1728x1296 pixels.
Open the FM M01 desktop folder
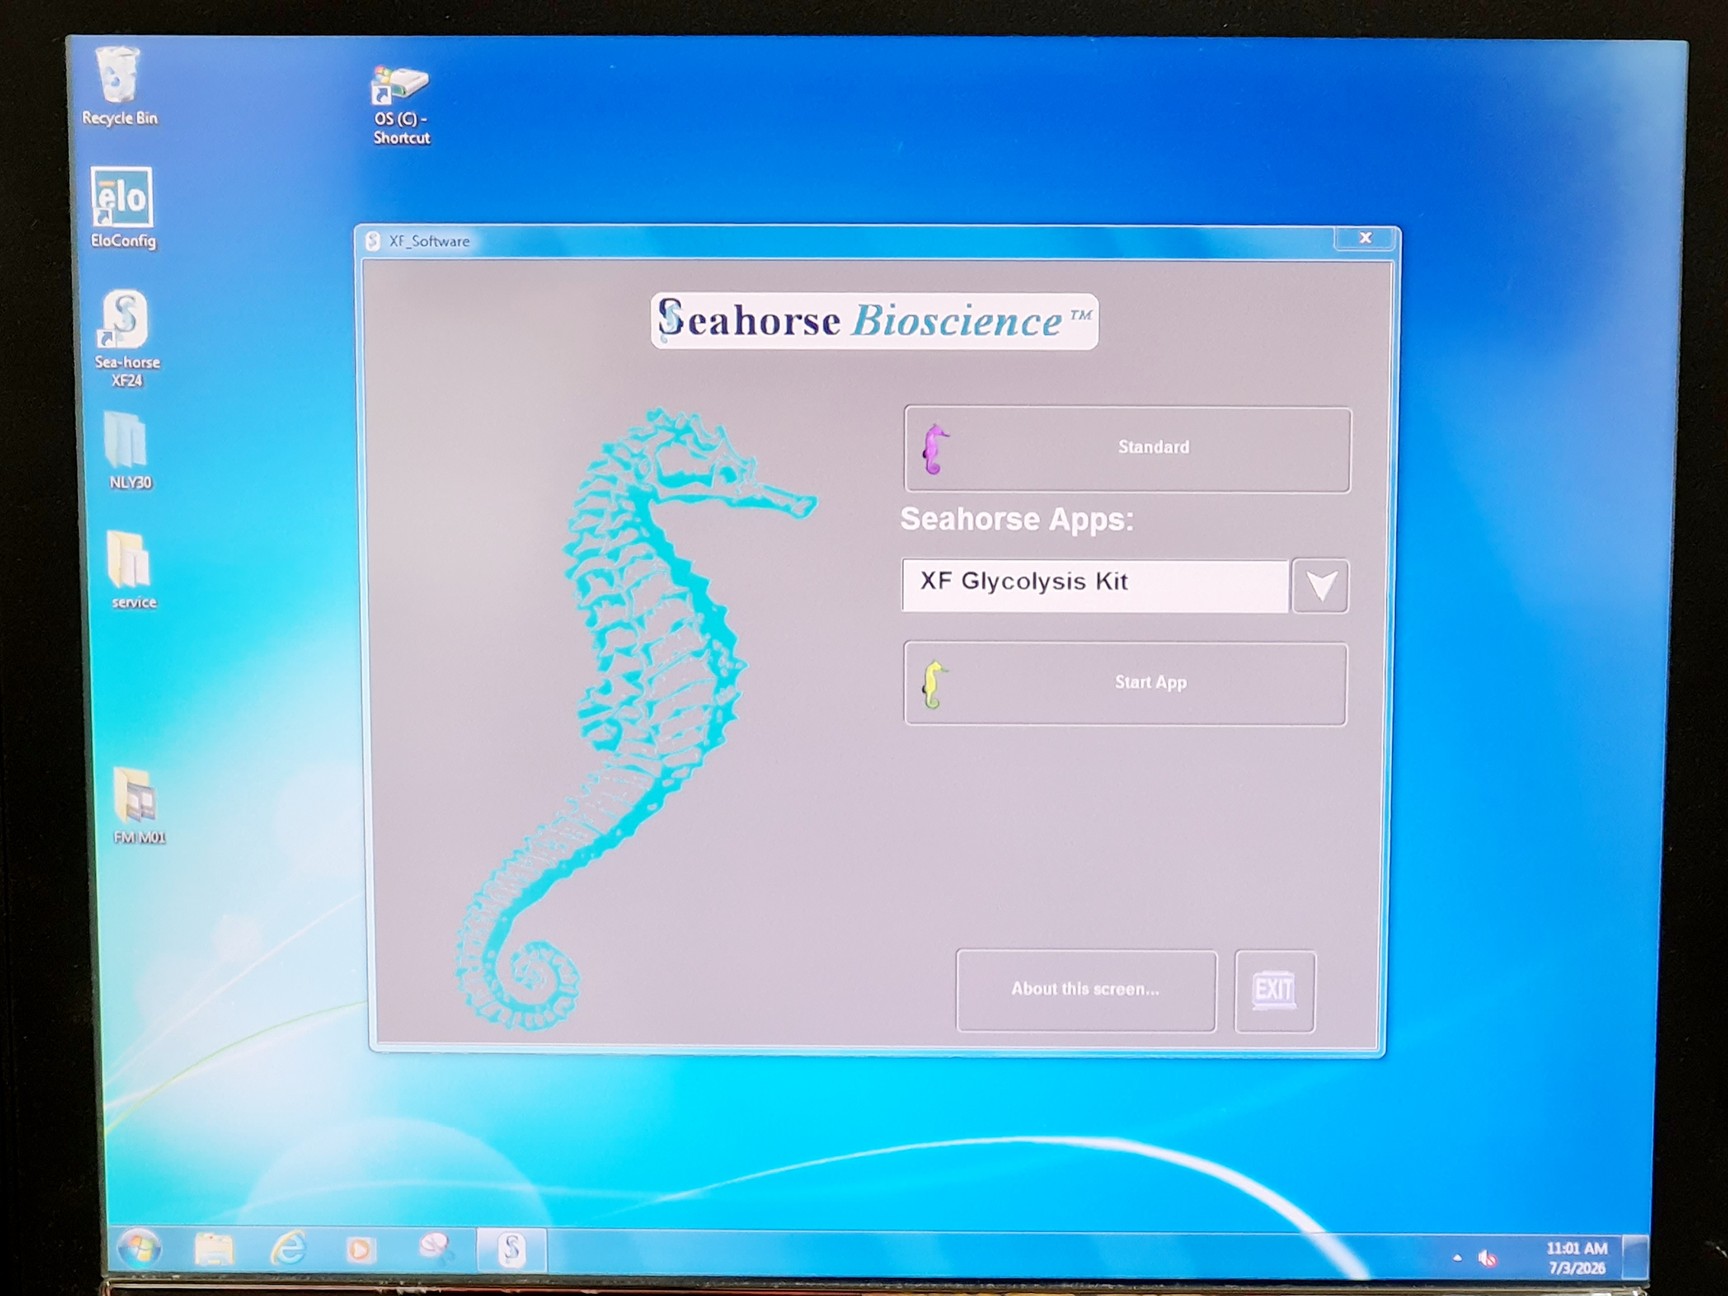[138, 806]
